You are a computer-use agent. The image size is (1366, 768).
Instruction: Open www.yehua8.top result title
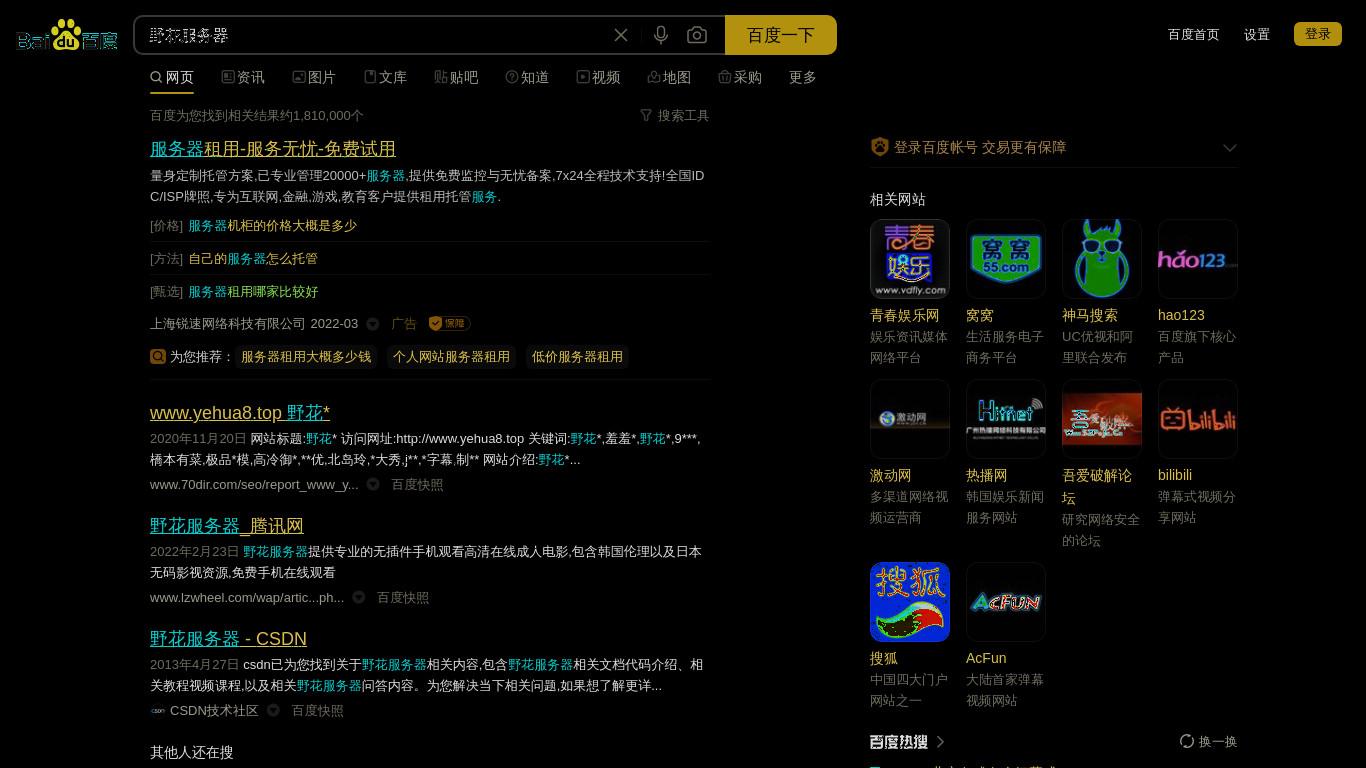tap(240, 412)
